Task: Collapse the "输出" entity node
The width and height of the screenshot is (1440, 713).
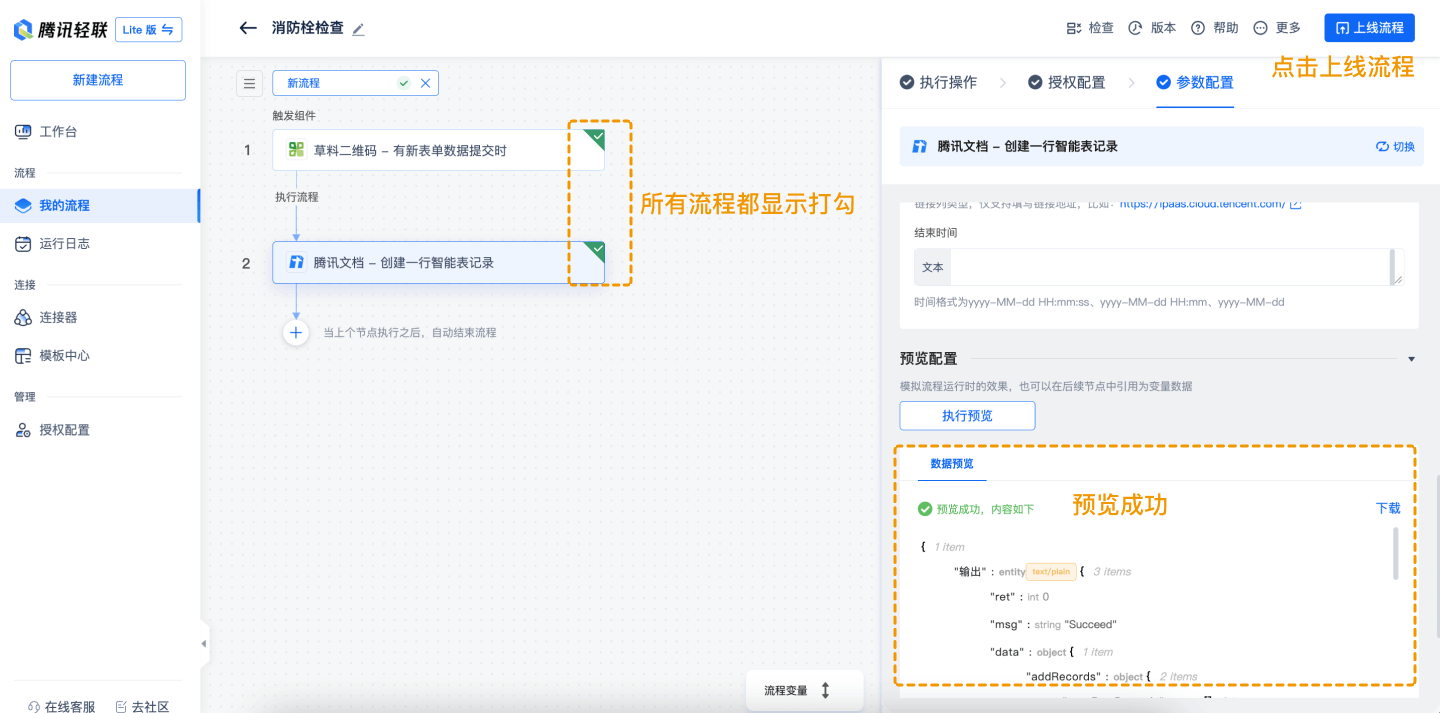Action: coord(1082,572)
